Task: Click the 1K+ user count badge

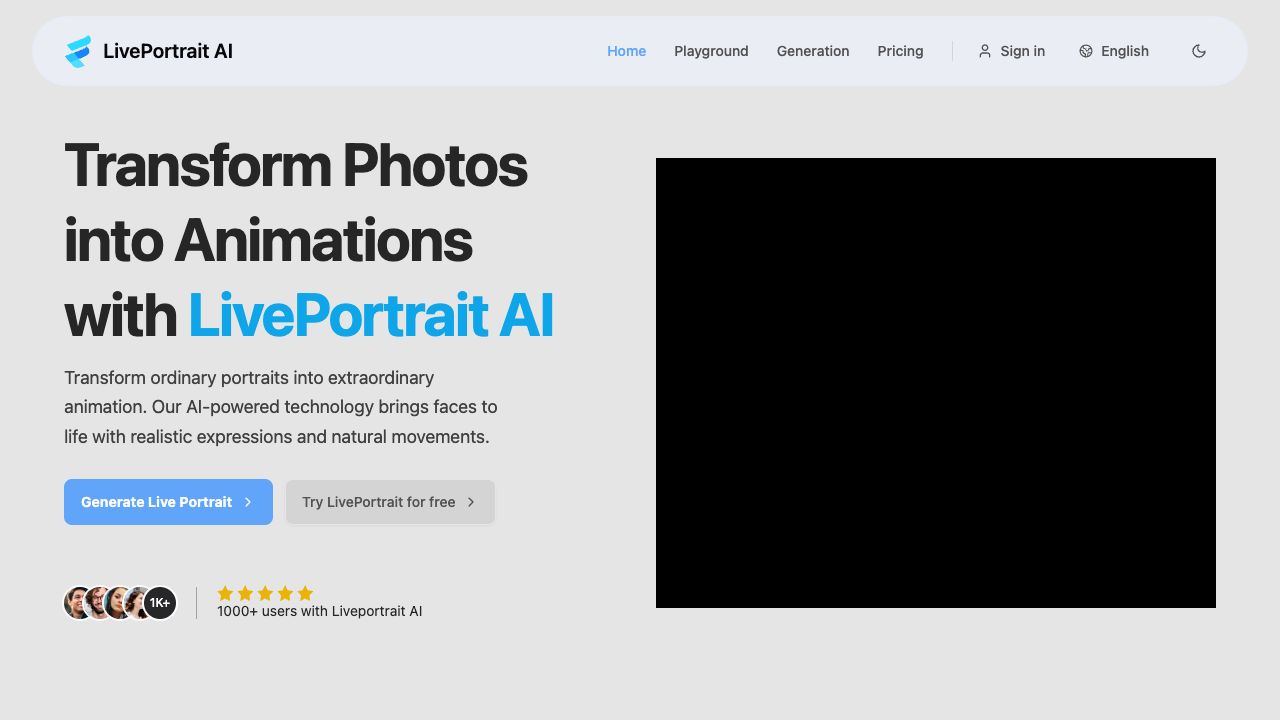Action: [160, 603]
